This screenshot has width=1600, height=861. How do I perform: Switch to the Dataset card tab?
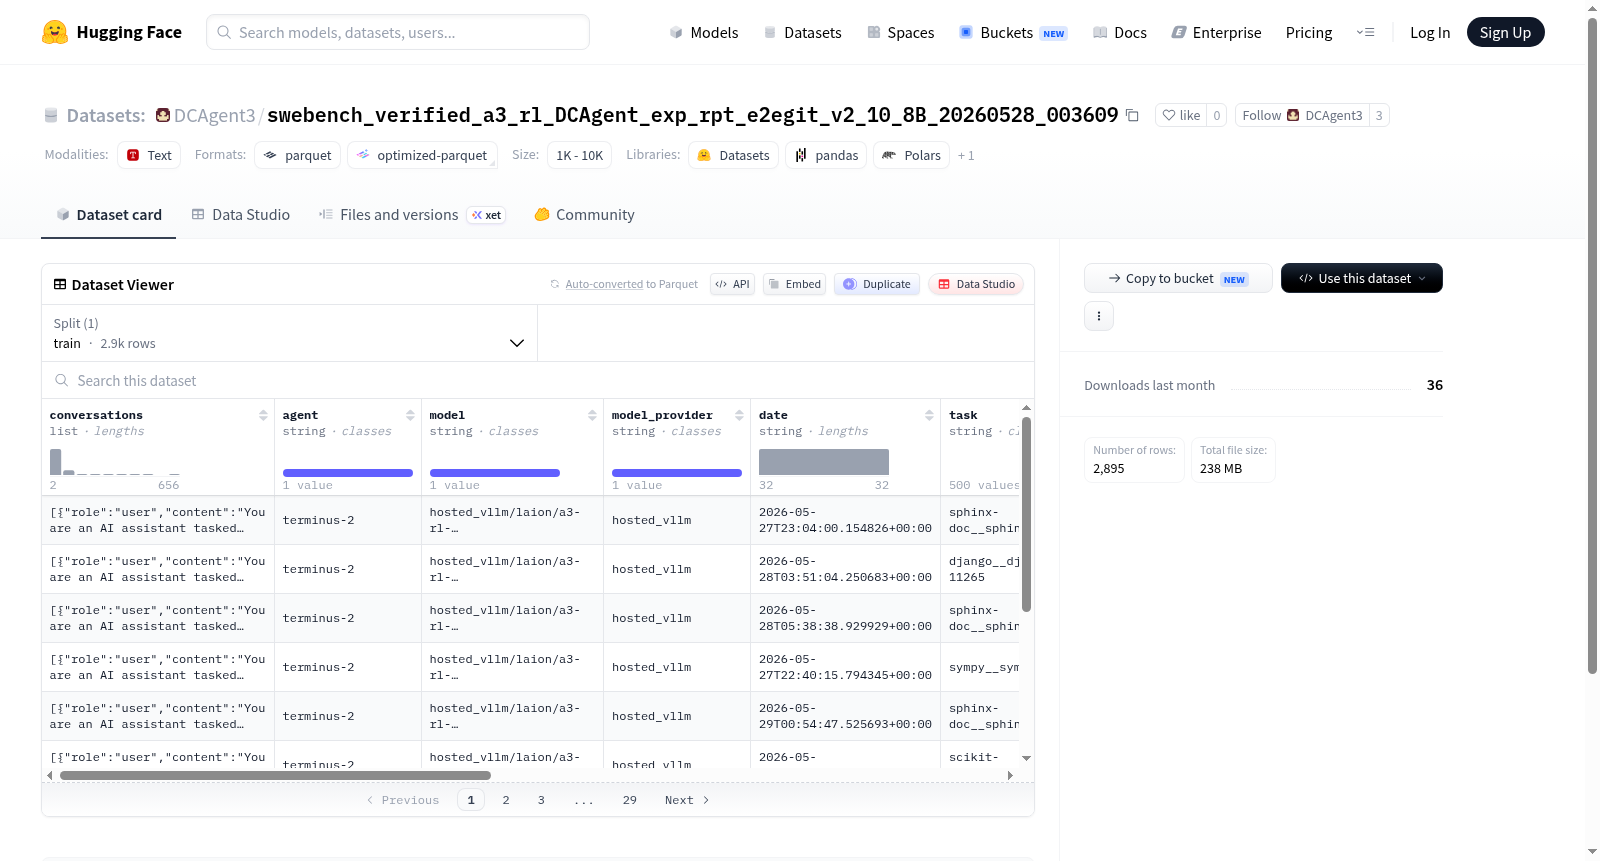108,215
